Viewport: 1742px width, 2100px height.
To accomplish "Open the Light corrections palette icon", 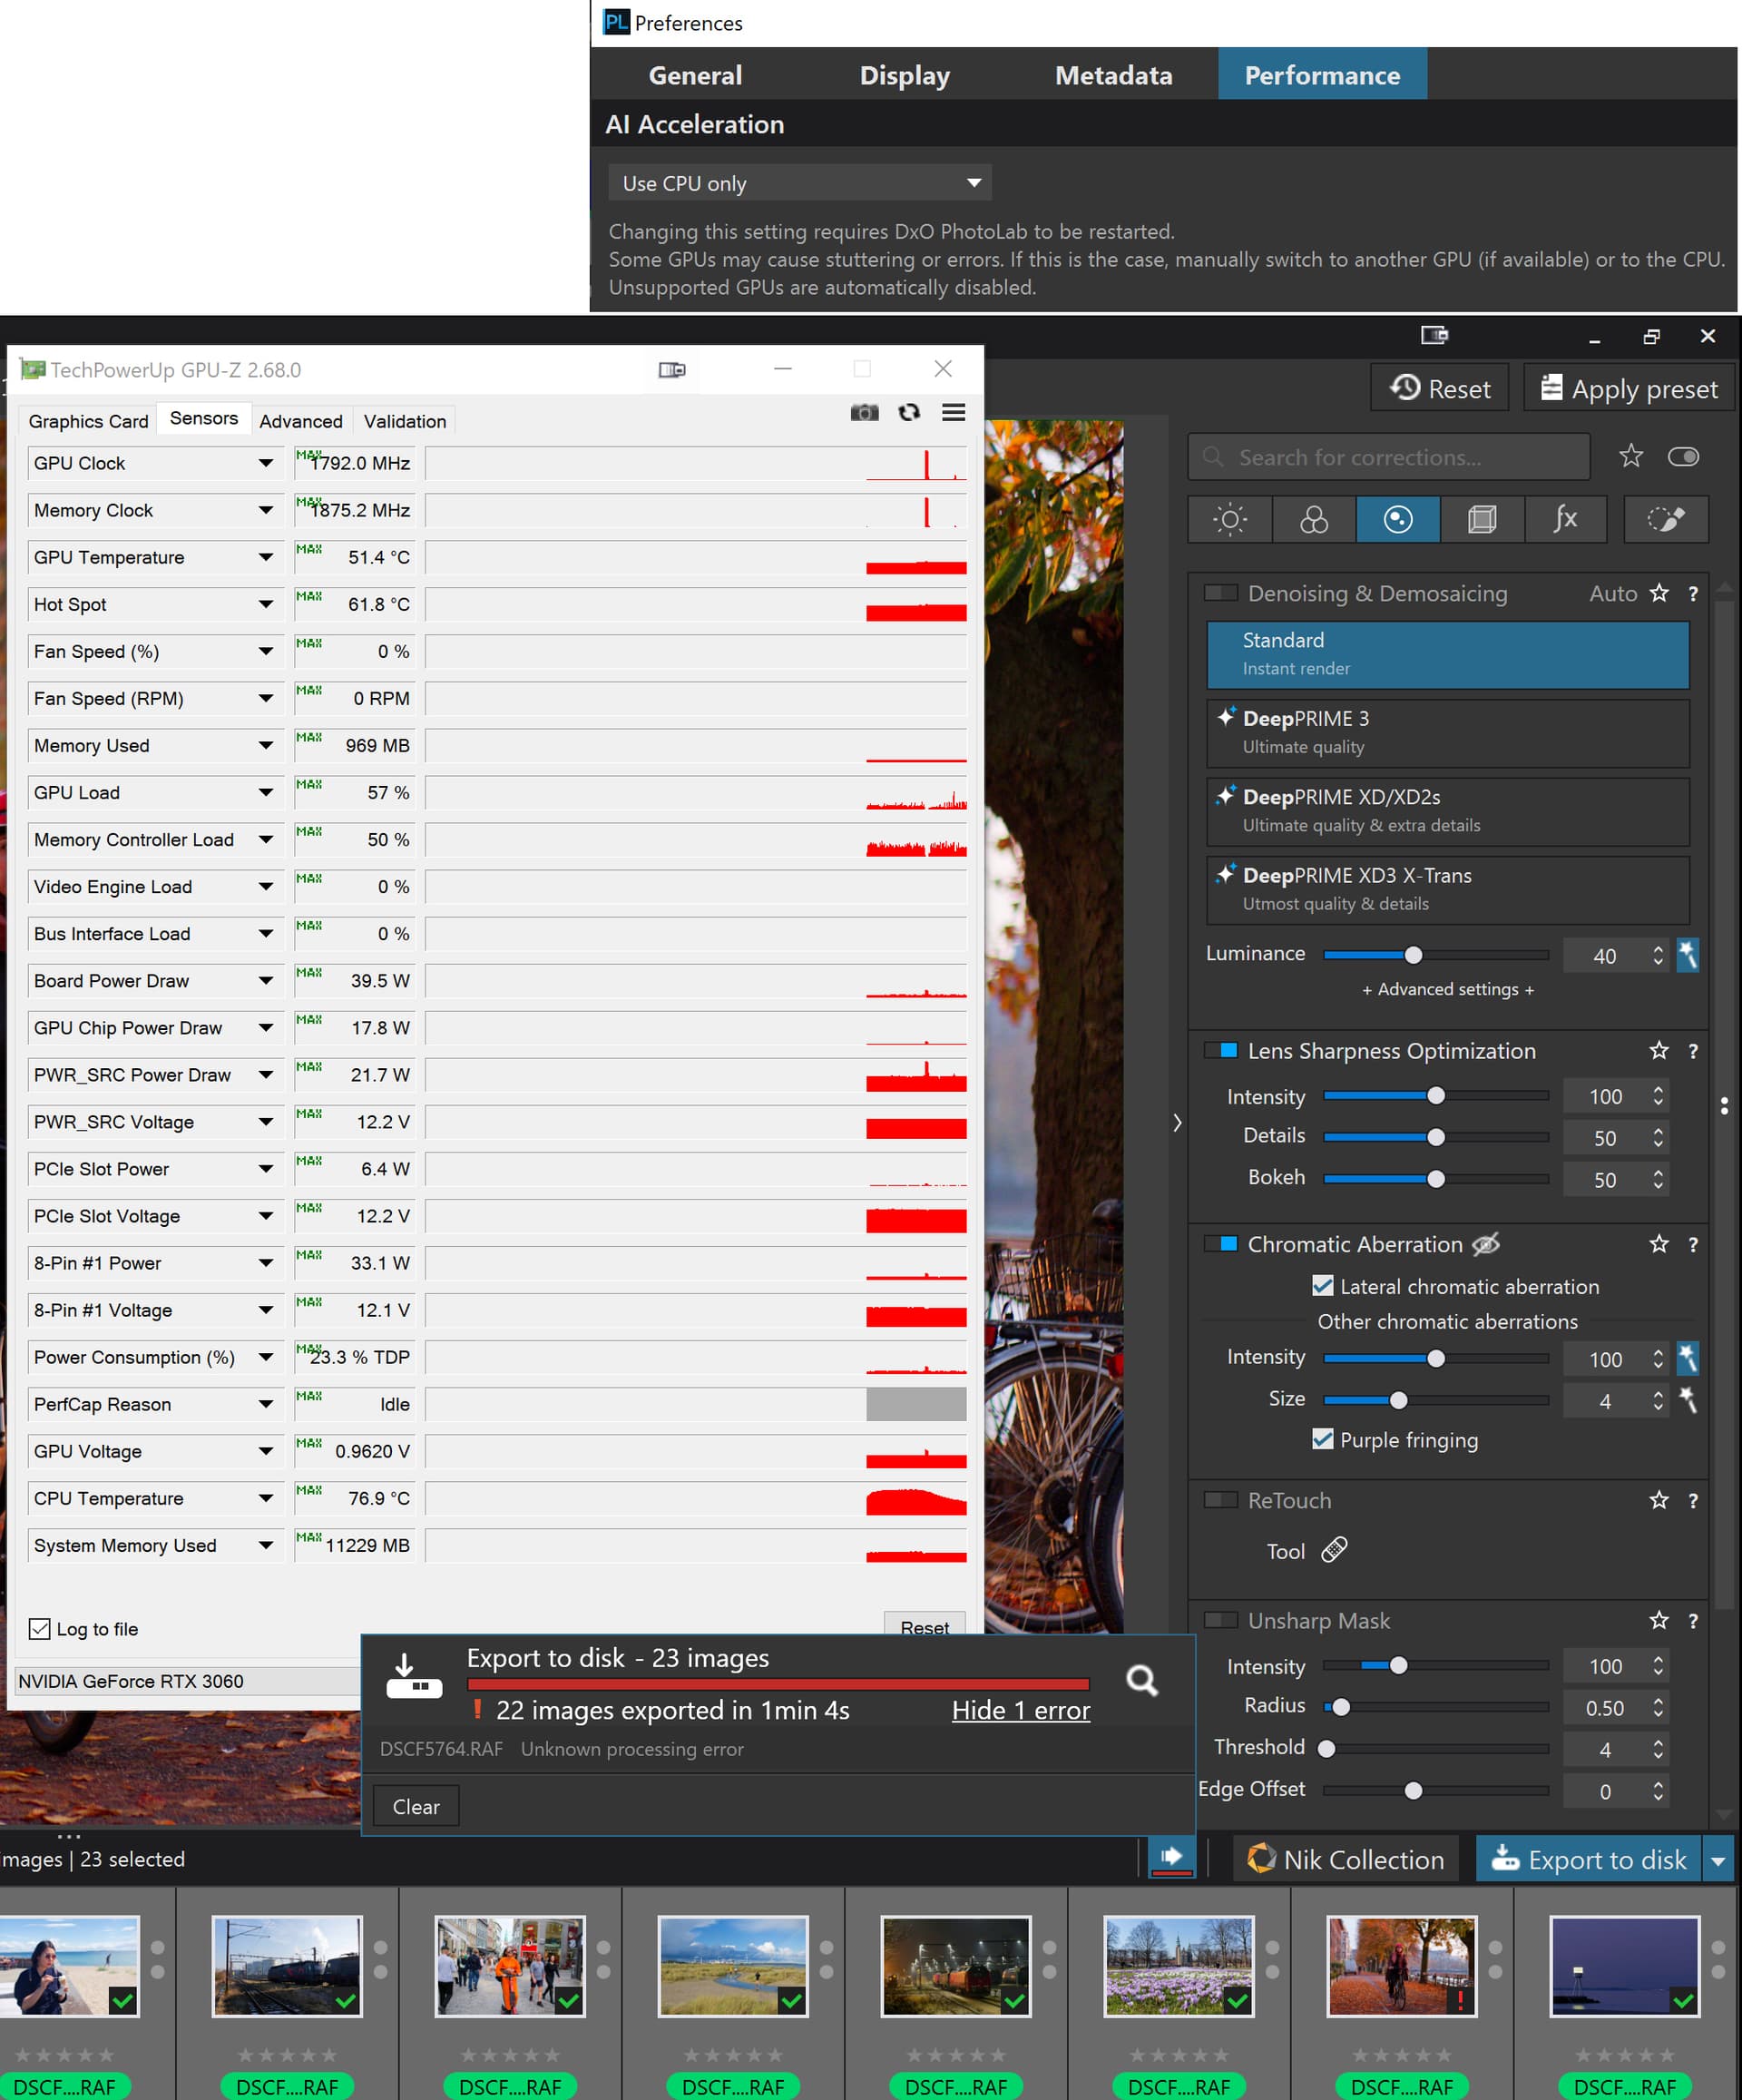I will (x=1229, y=519).
